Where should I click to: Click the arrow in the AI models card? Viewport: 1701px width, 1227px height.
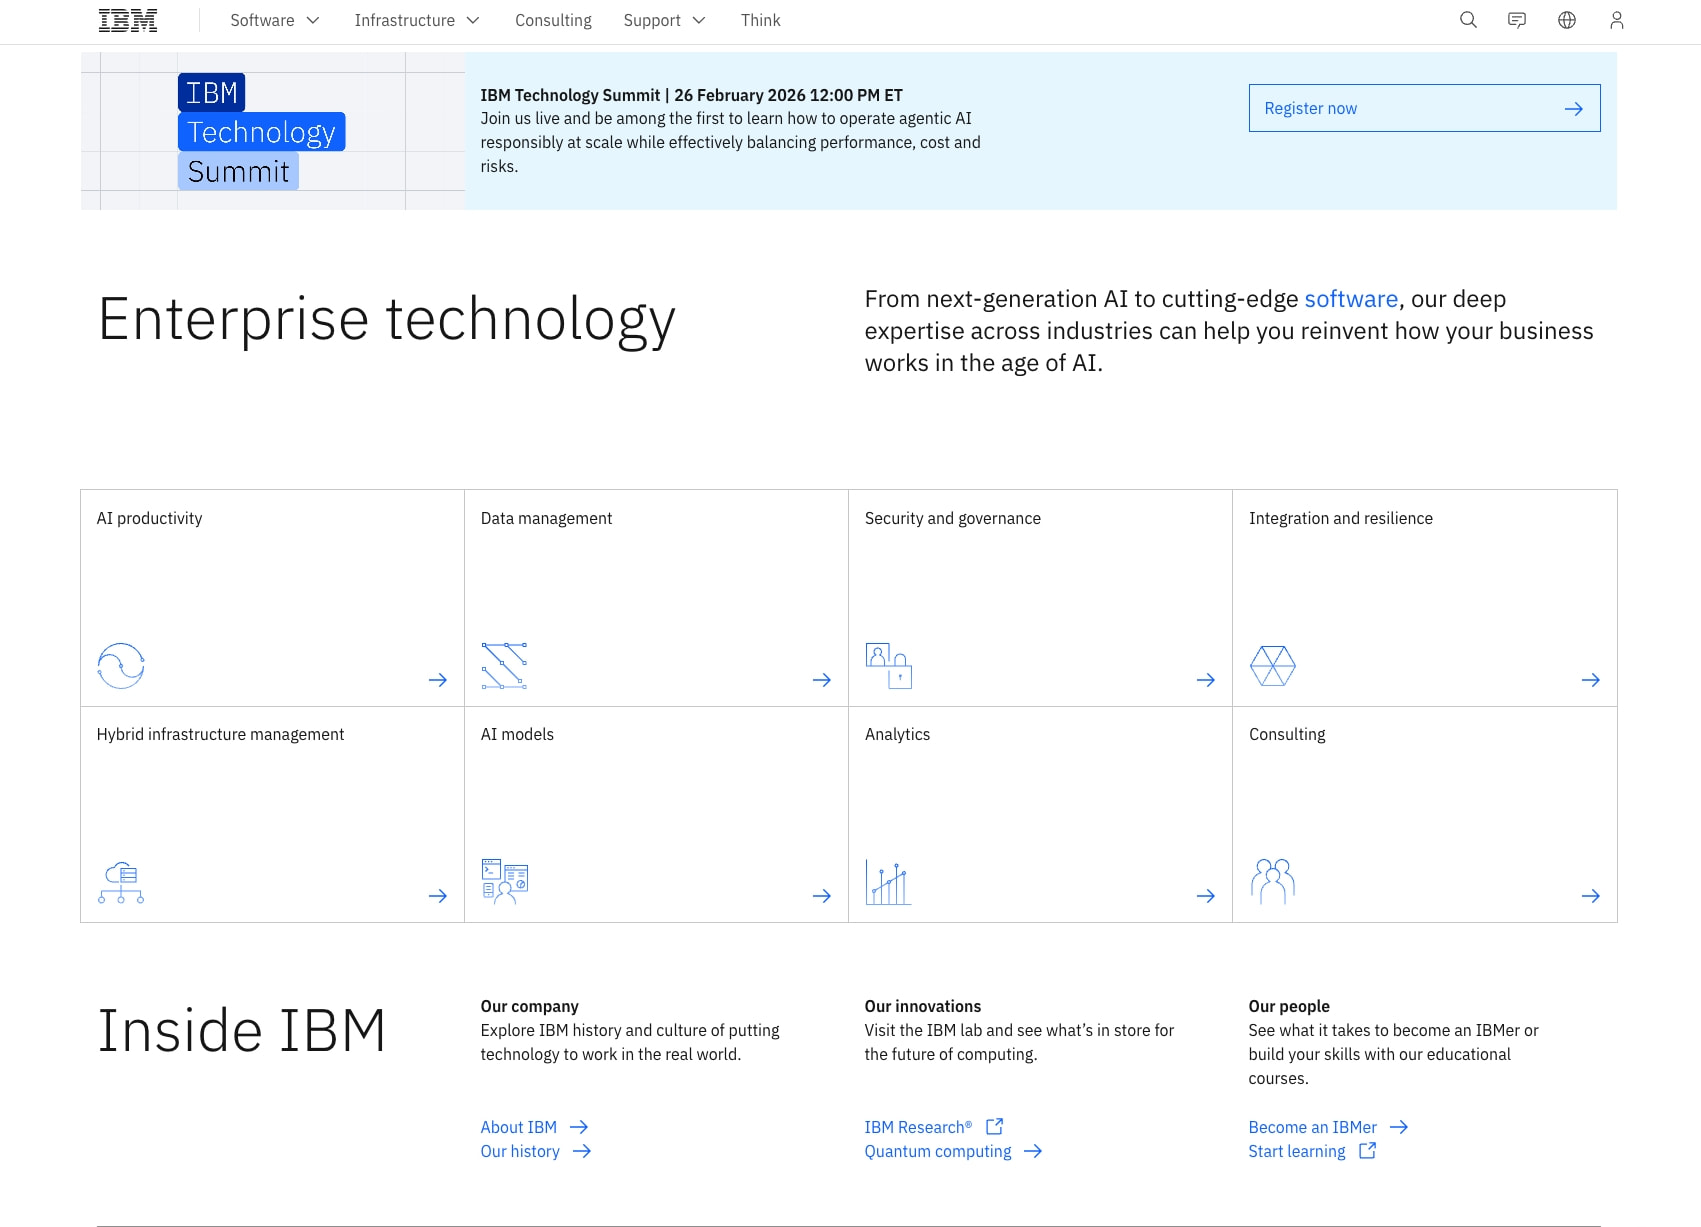click(x=822, y=896)
